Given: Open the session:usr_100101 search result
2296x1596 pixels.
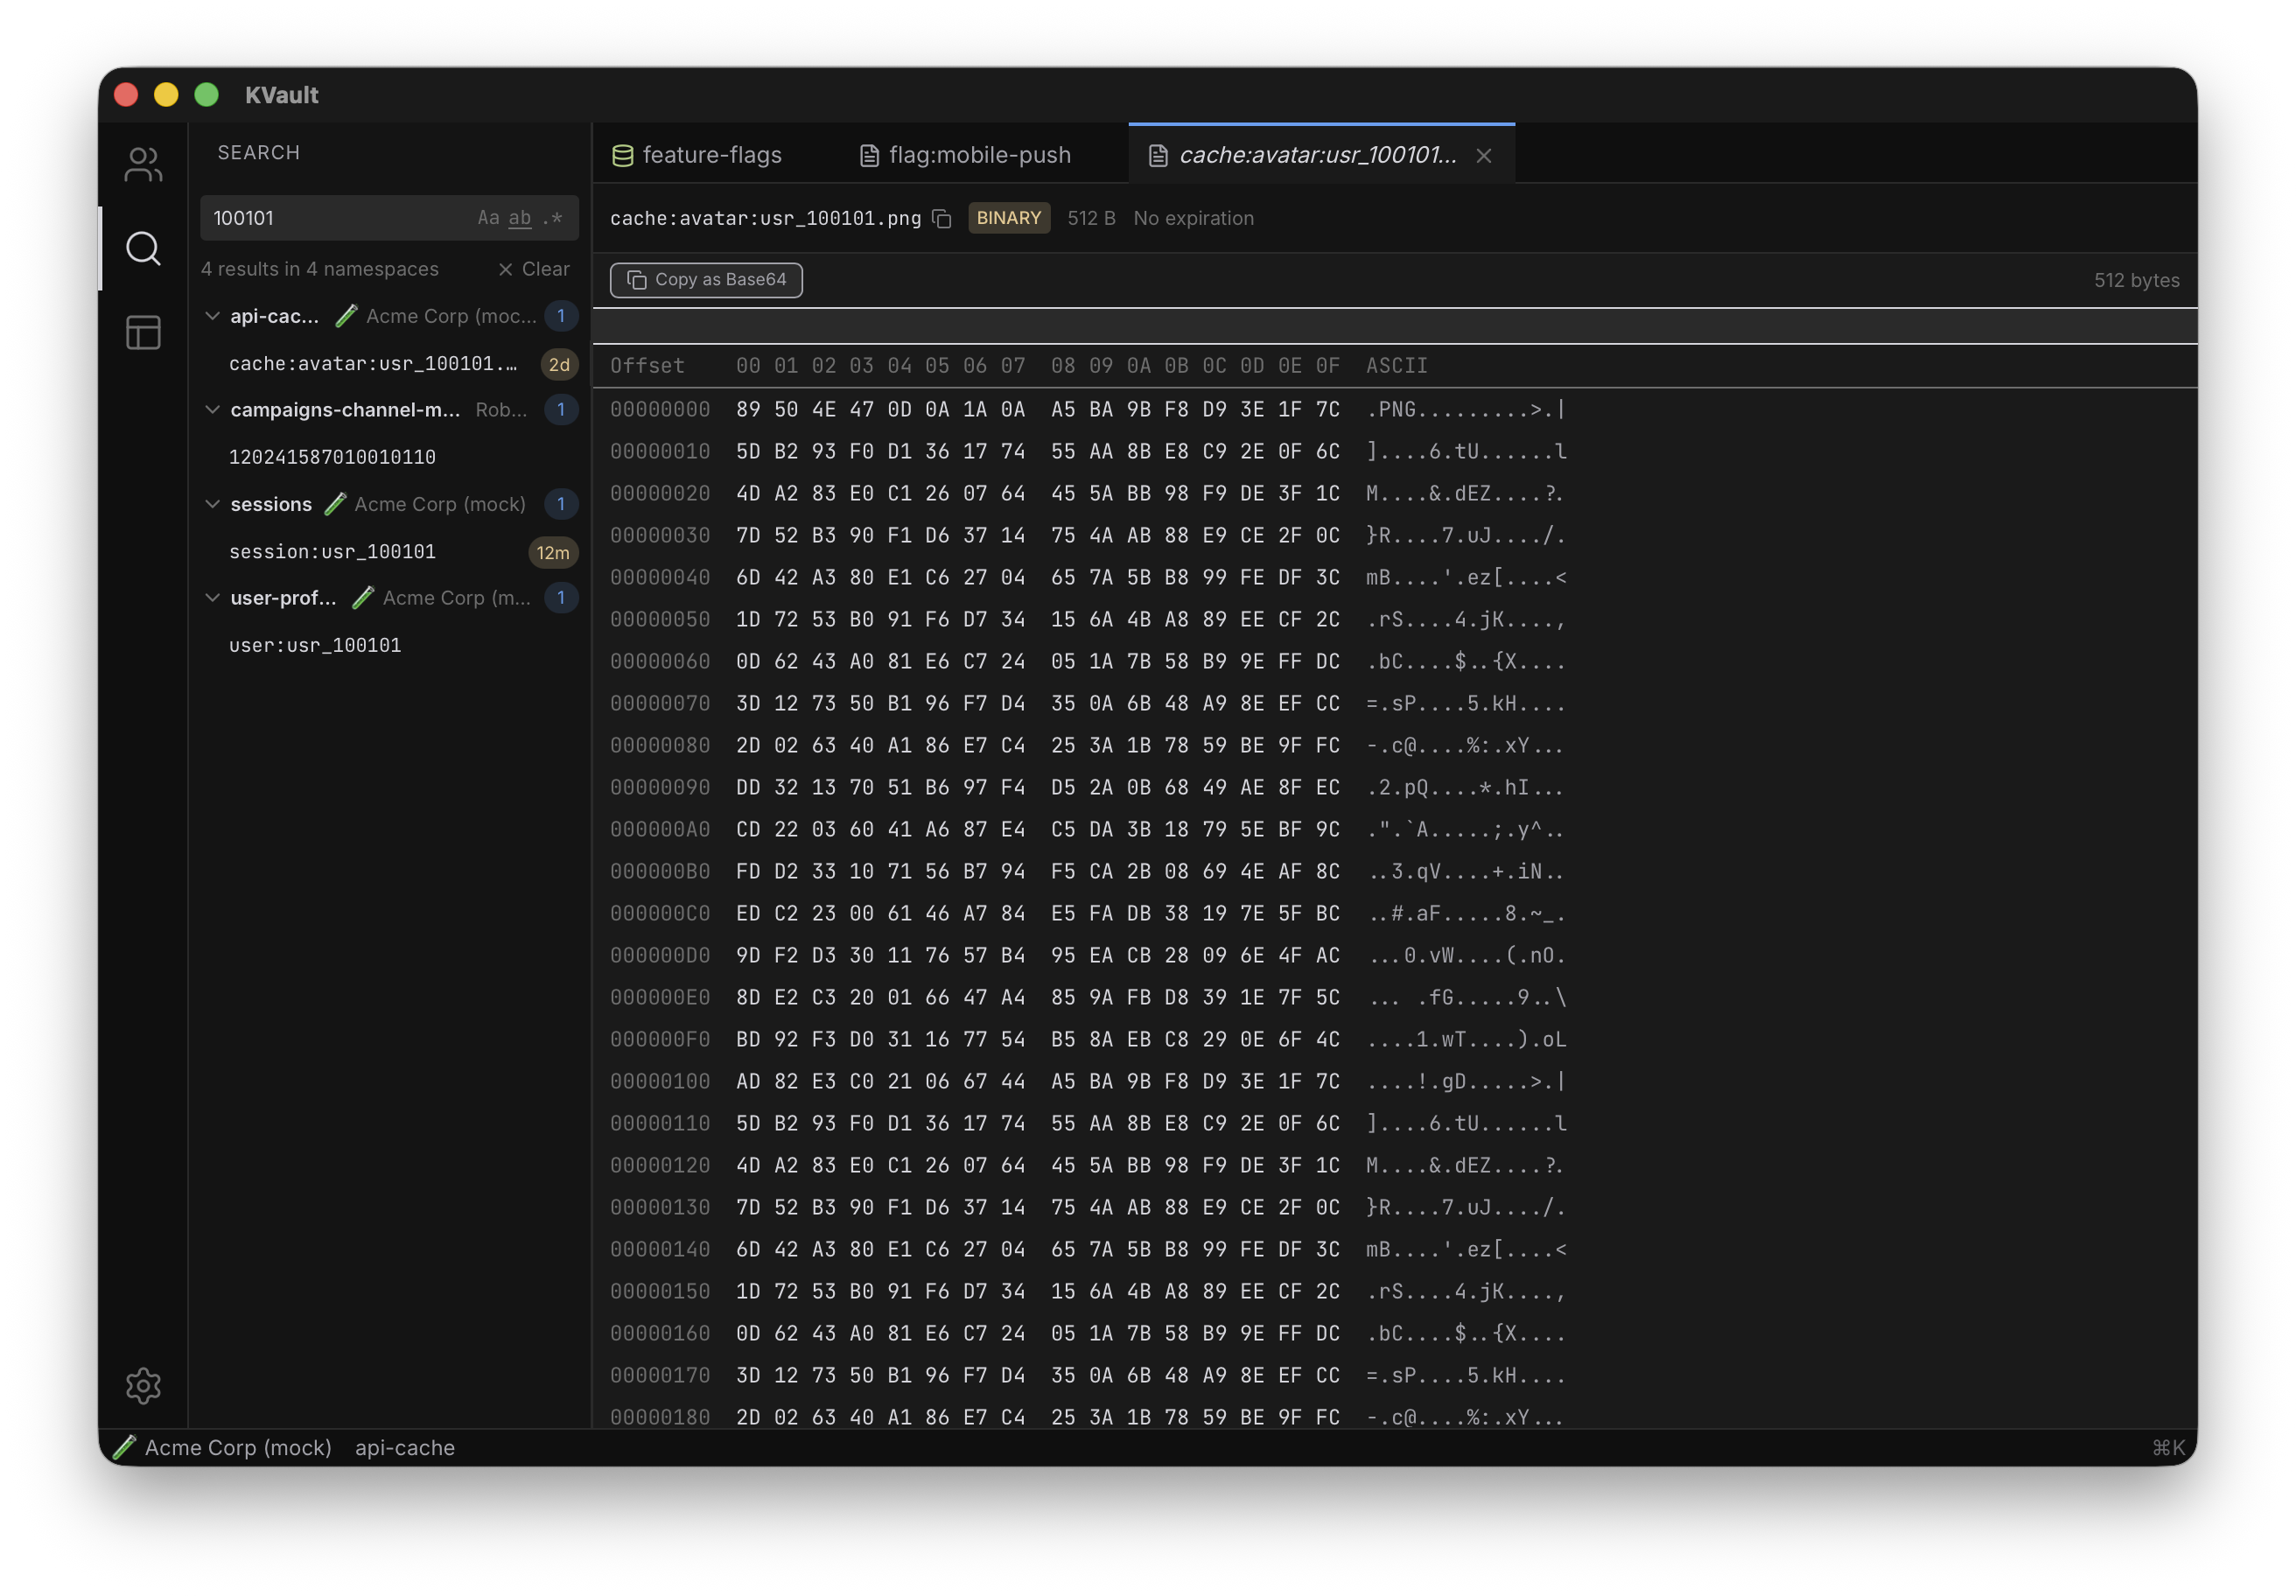Looking at the screenshot, I should pos(332,551).
